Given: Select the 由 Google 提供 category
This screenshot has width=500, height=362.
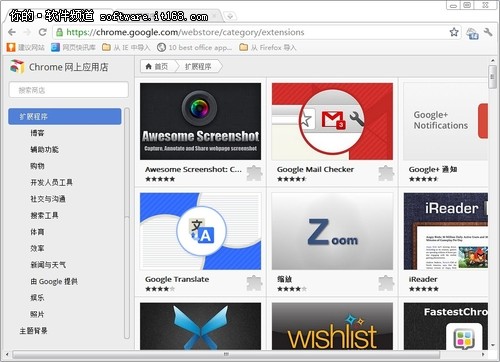Looking at the screenshot, I should point(54,281).
